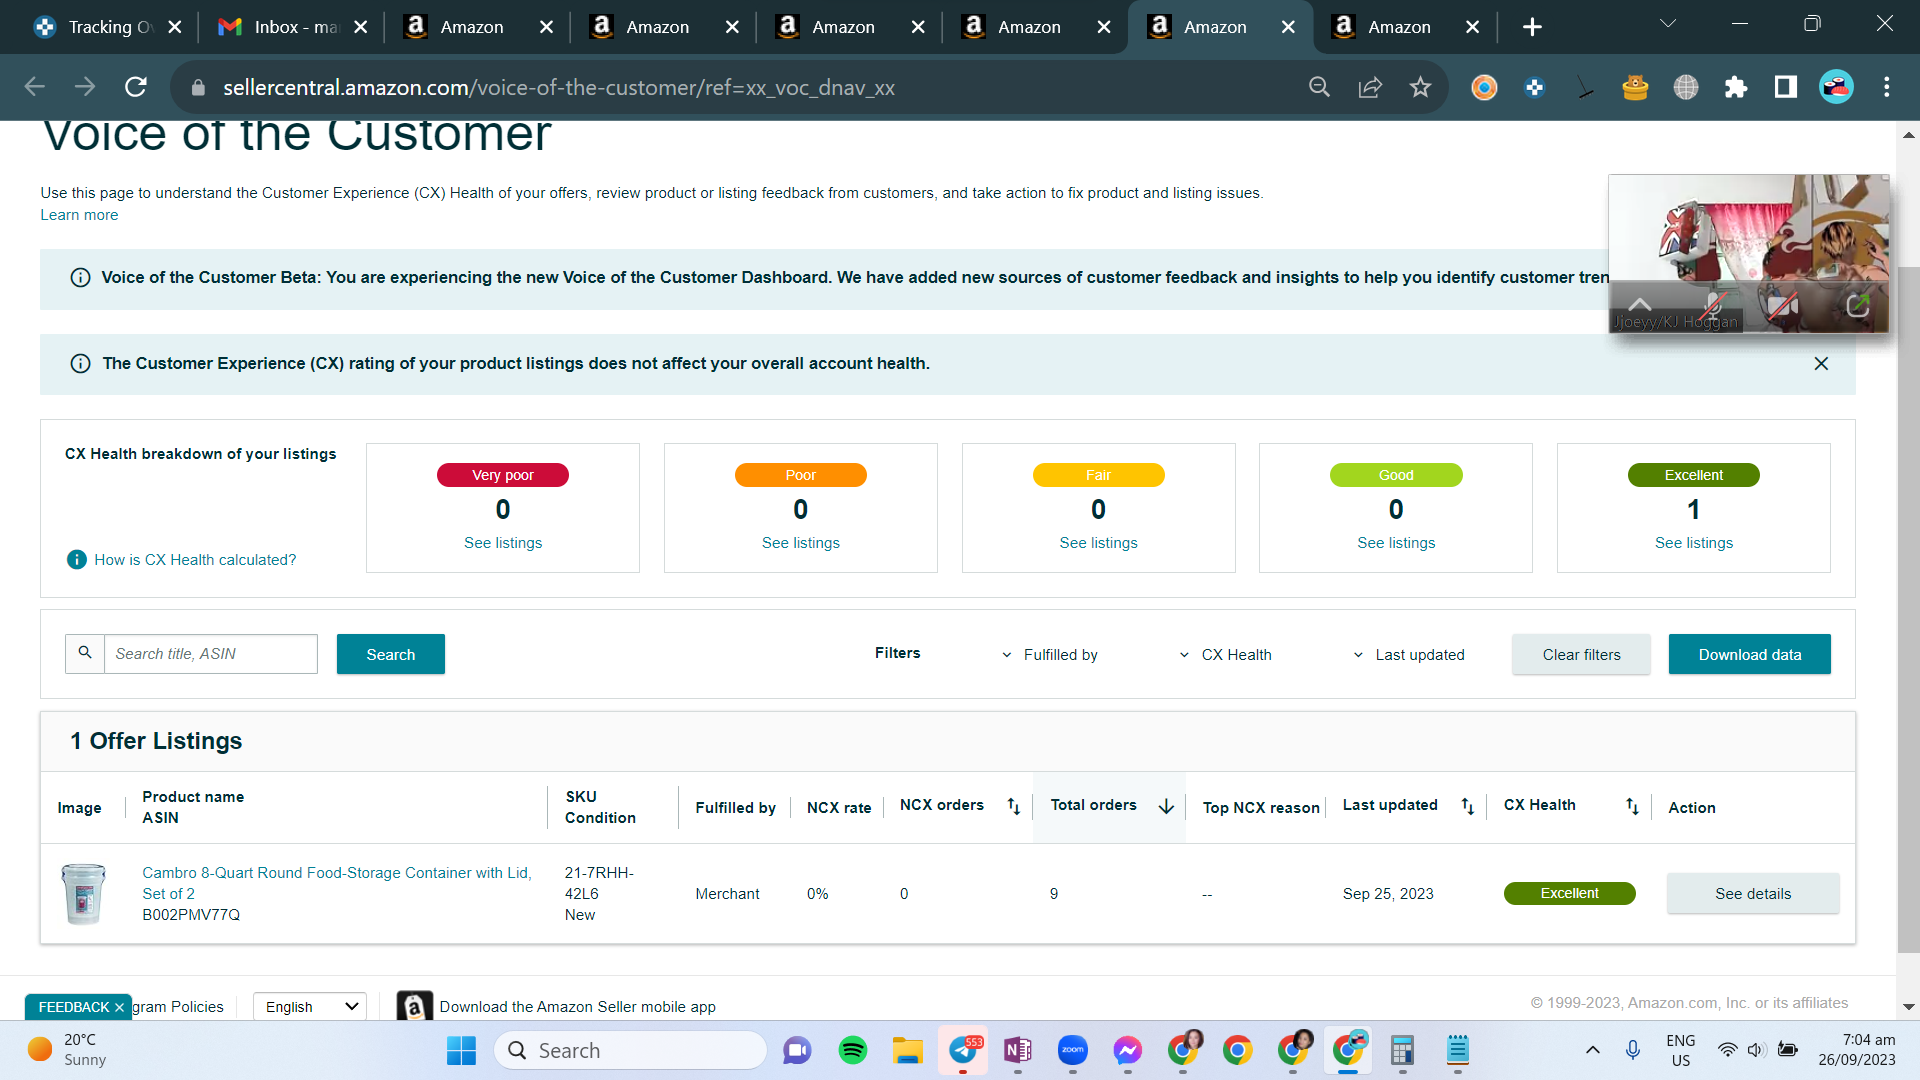This screenshot has height=1080, width=1920.
Task: See listings under Good
Action: pos(1396,543)
